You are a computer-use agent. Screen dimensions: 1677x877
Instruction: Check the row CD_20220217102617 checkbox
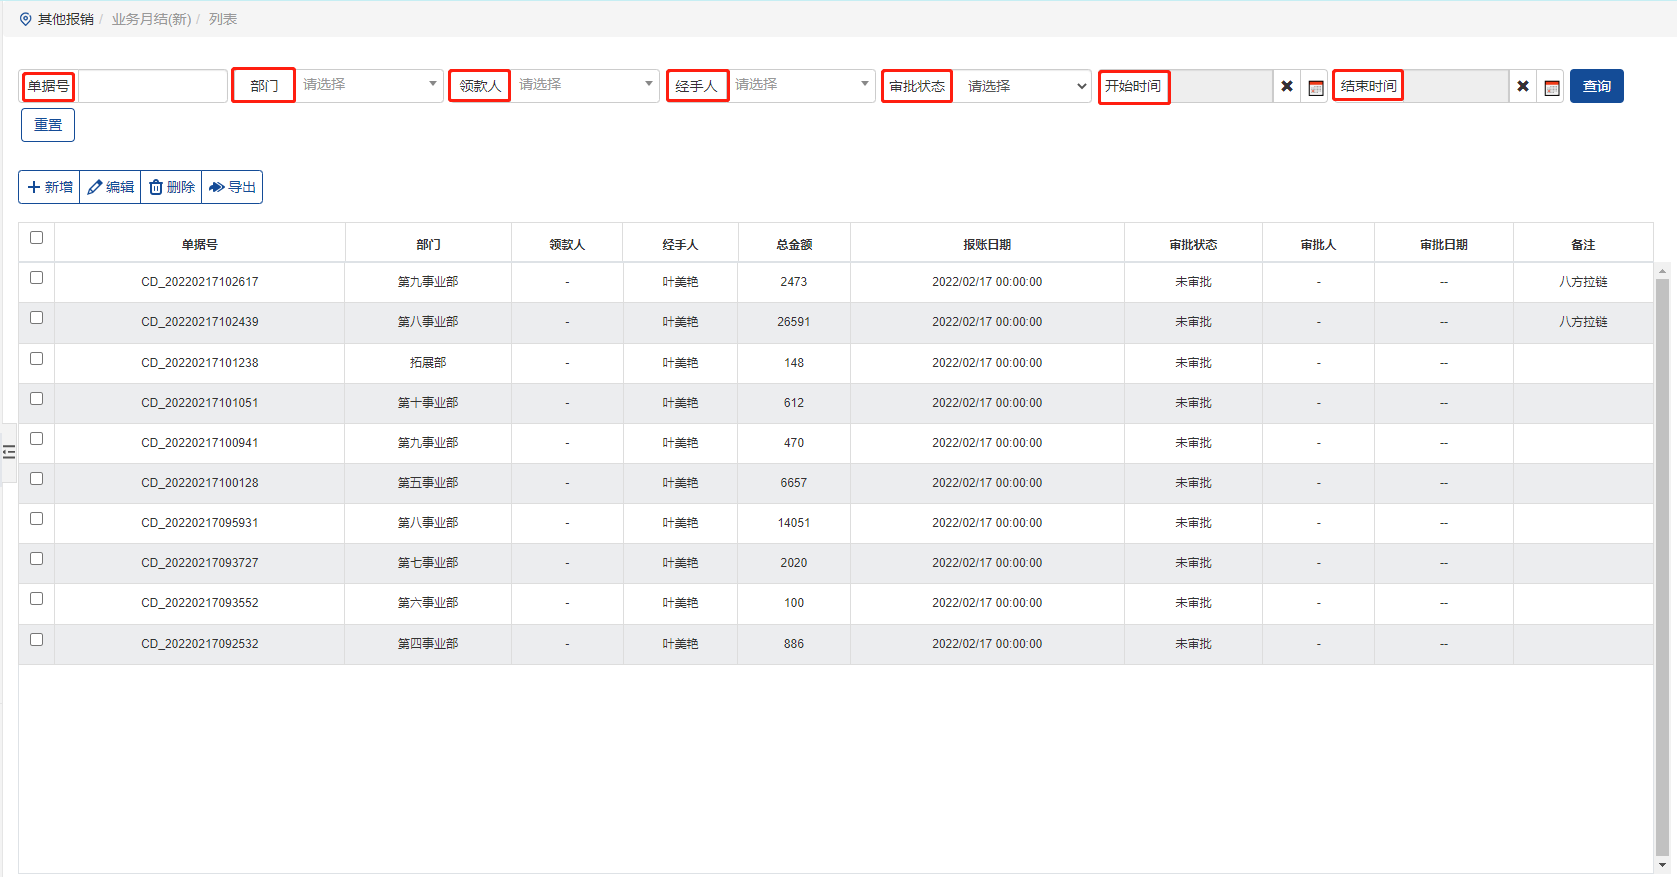[x=37, y=278]
